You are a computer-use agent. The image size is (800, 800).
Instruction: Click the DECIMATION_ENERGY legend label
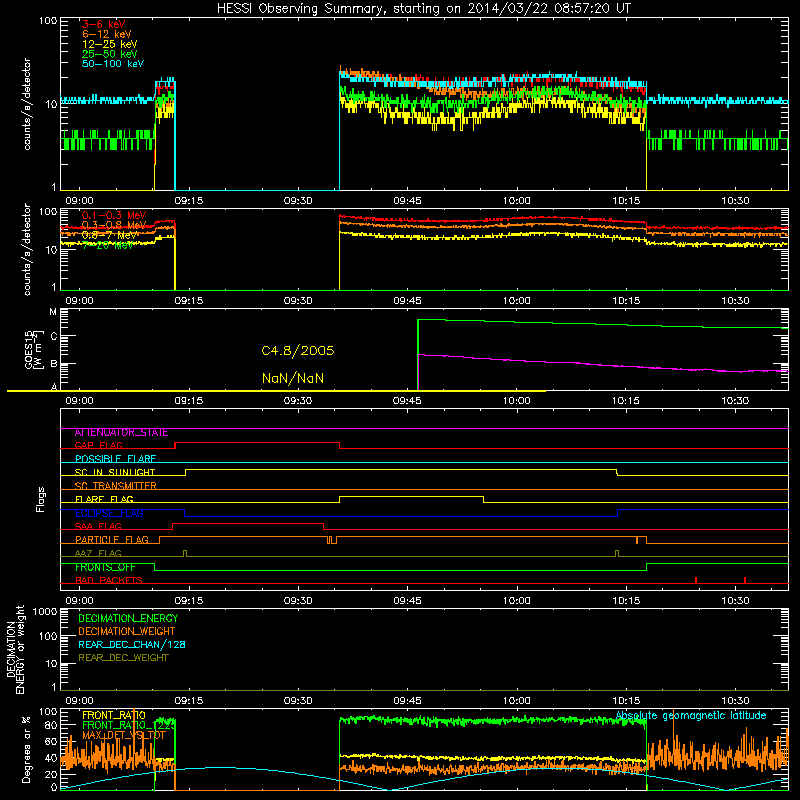tap(128, 618)
